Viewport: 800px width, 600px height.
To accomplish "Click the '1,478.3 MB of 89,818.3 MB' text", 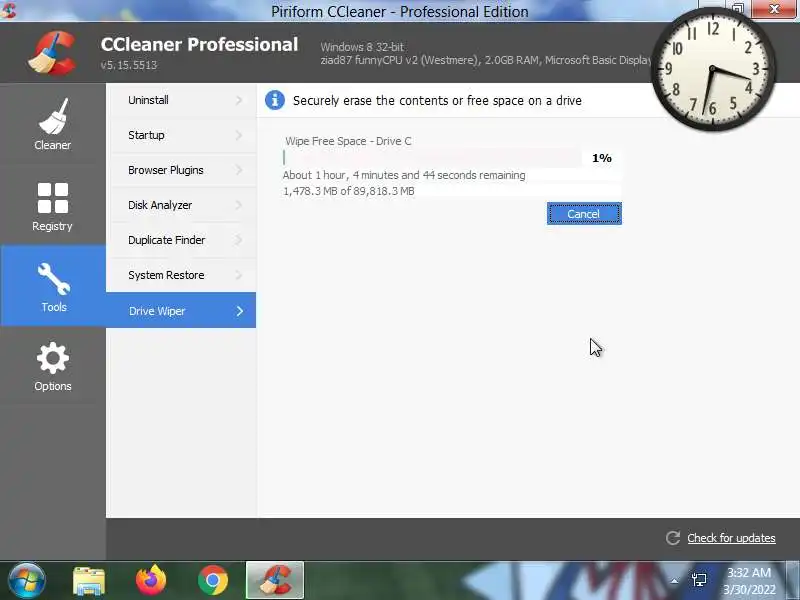I will coord(349,191).
